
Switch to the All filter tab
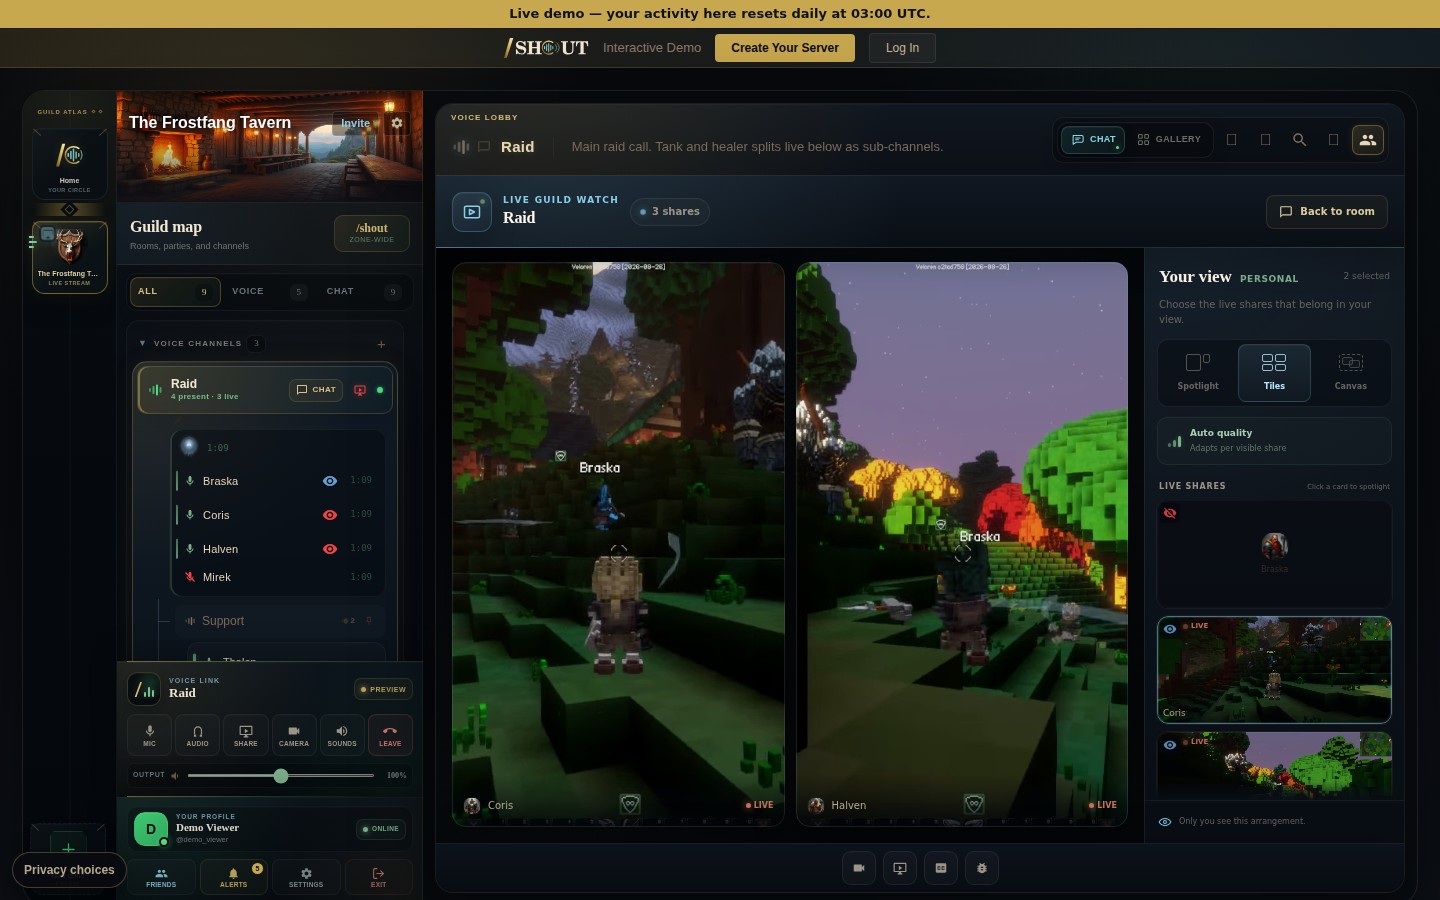[x=175, y=292]
